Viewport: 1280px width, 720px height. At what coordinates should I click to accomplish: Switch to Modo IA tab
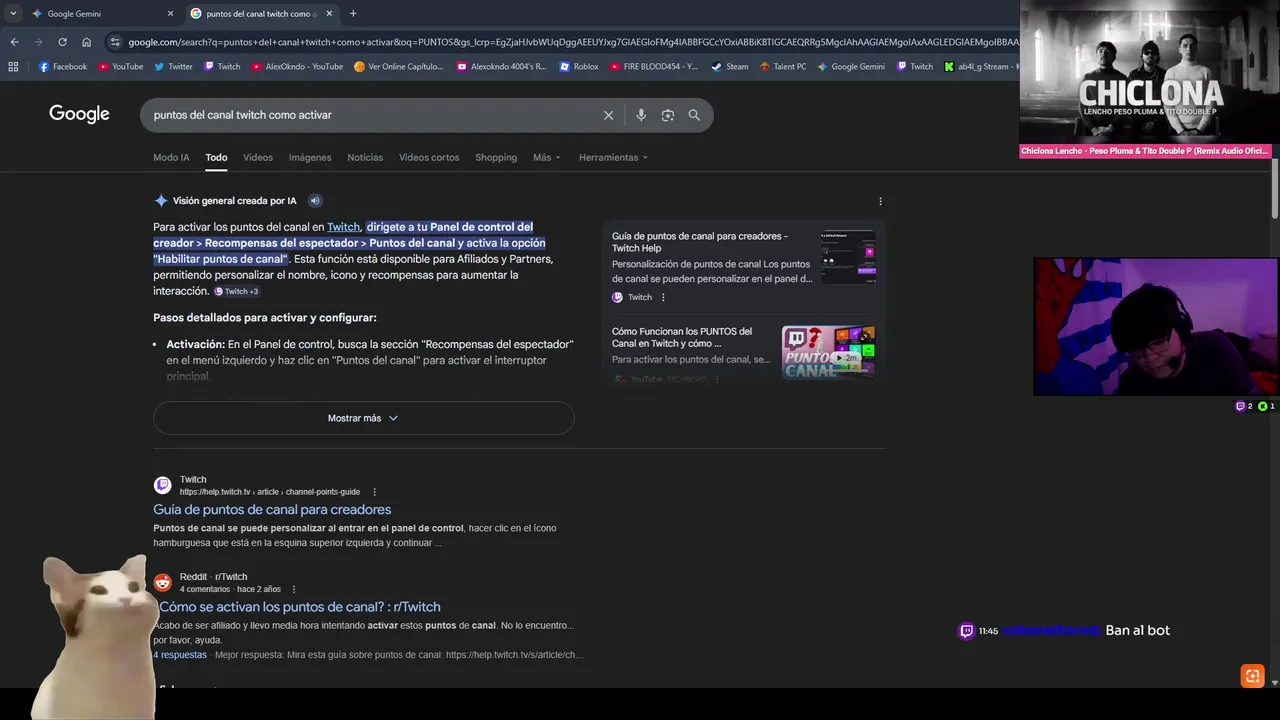(x=171, y=157)
